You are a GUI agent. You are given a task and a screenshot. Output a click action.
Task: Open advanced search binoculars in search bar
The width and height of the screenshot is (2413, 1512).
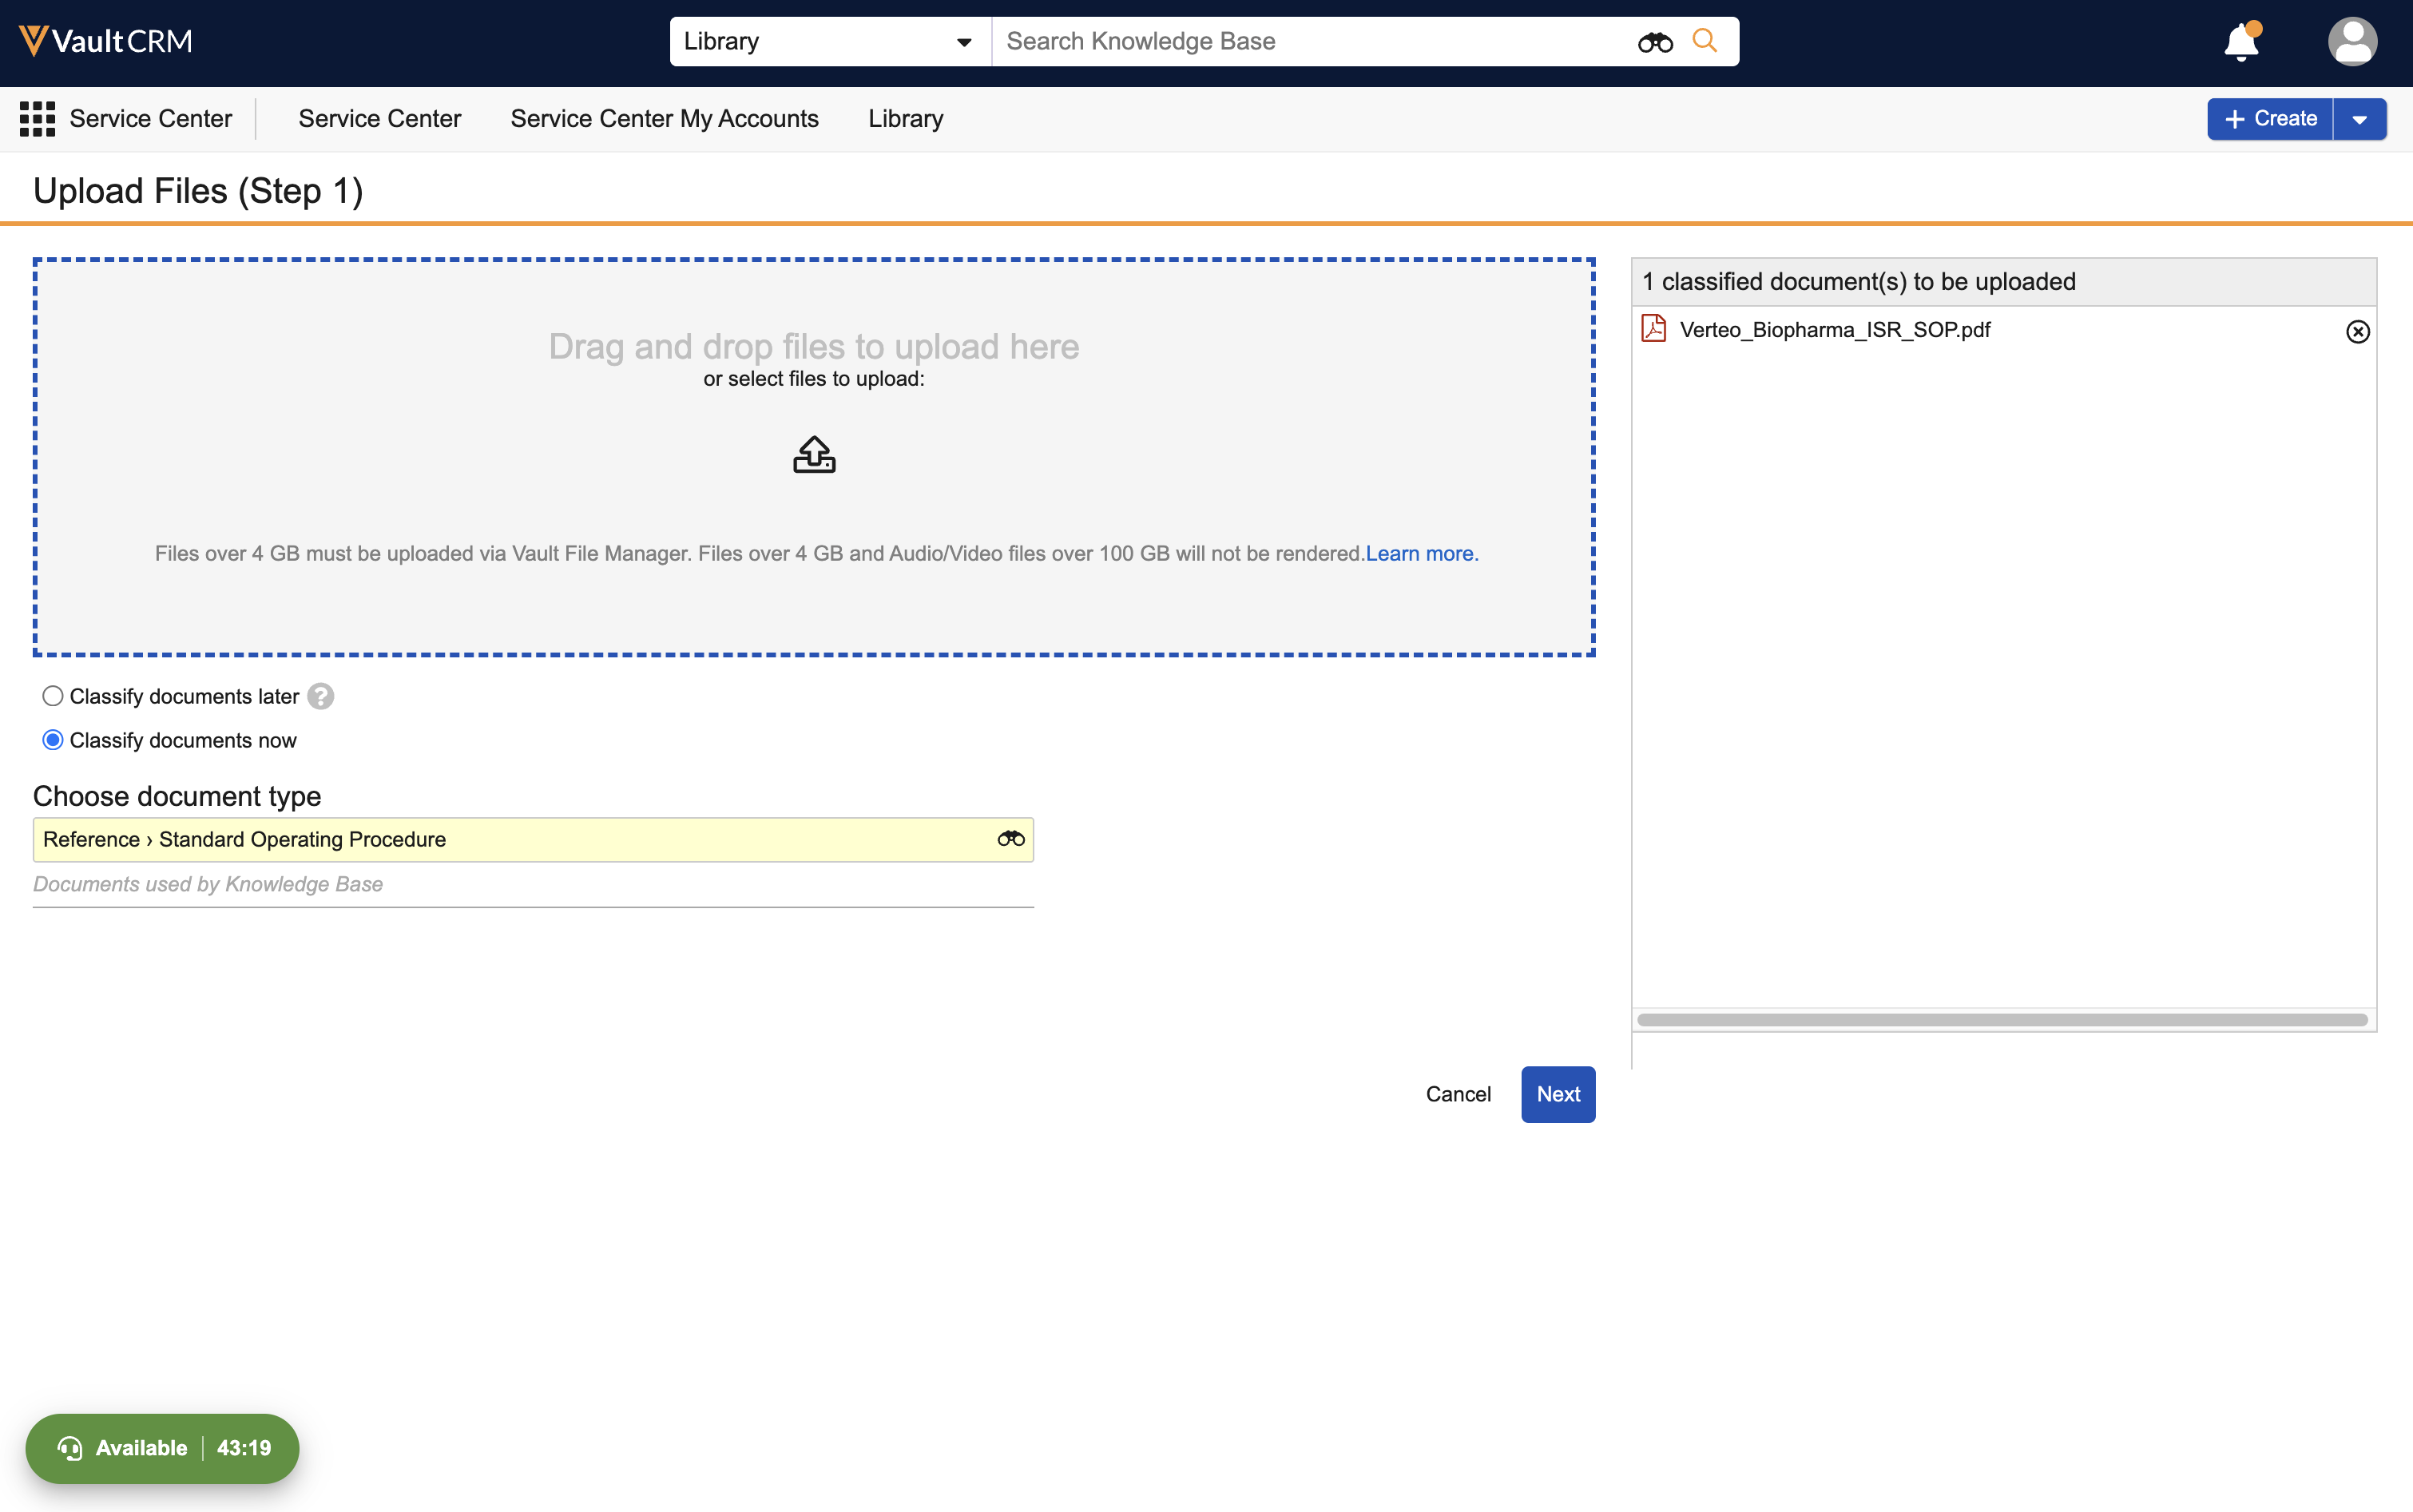[x=1654, y=42]
